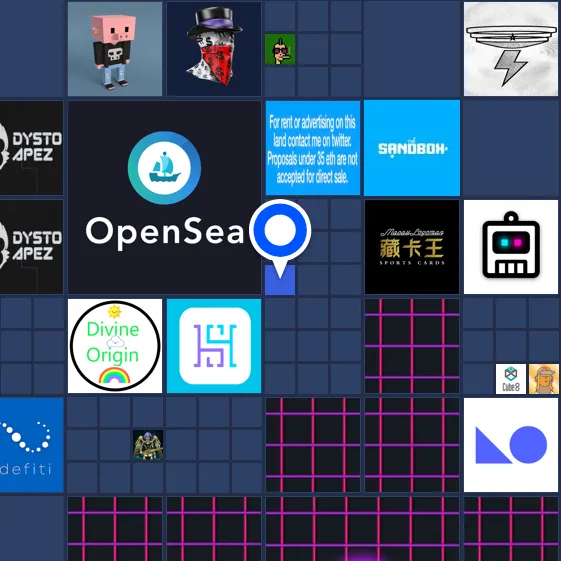The height and width of the screenshot is (561, 561).
Task: Click the small green punk avatar parcel
Action: 280,49
